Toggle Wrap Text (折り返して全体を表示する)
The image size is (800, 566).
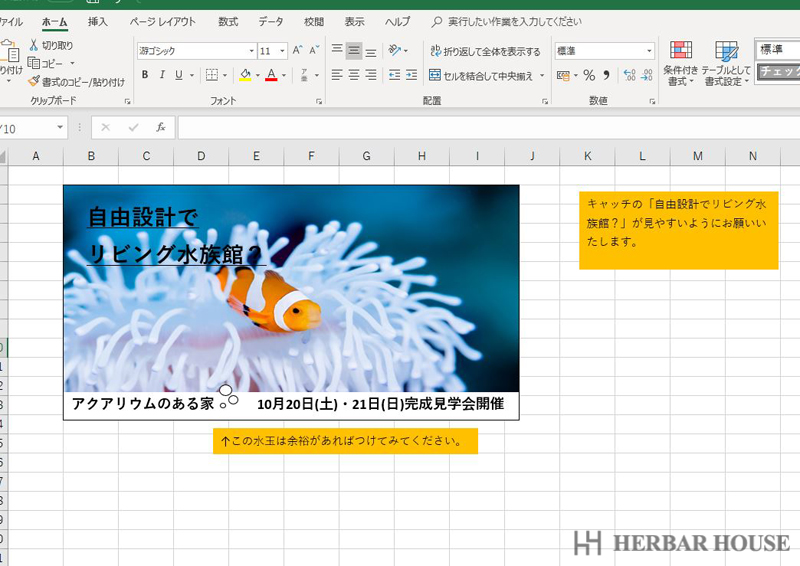(485, 51)
